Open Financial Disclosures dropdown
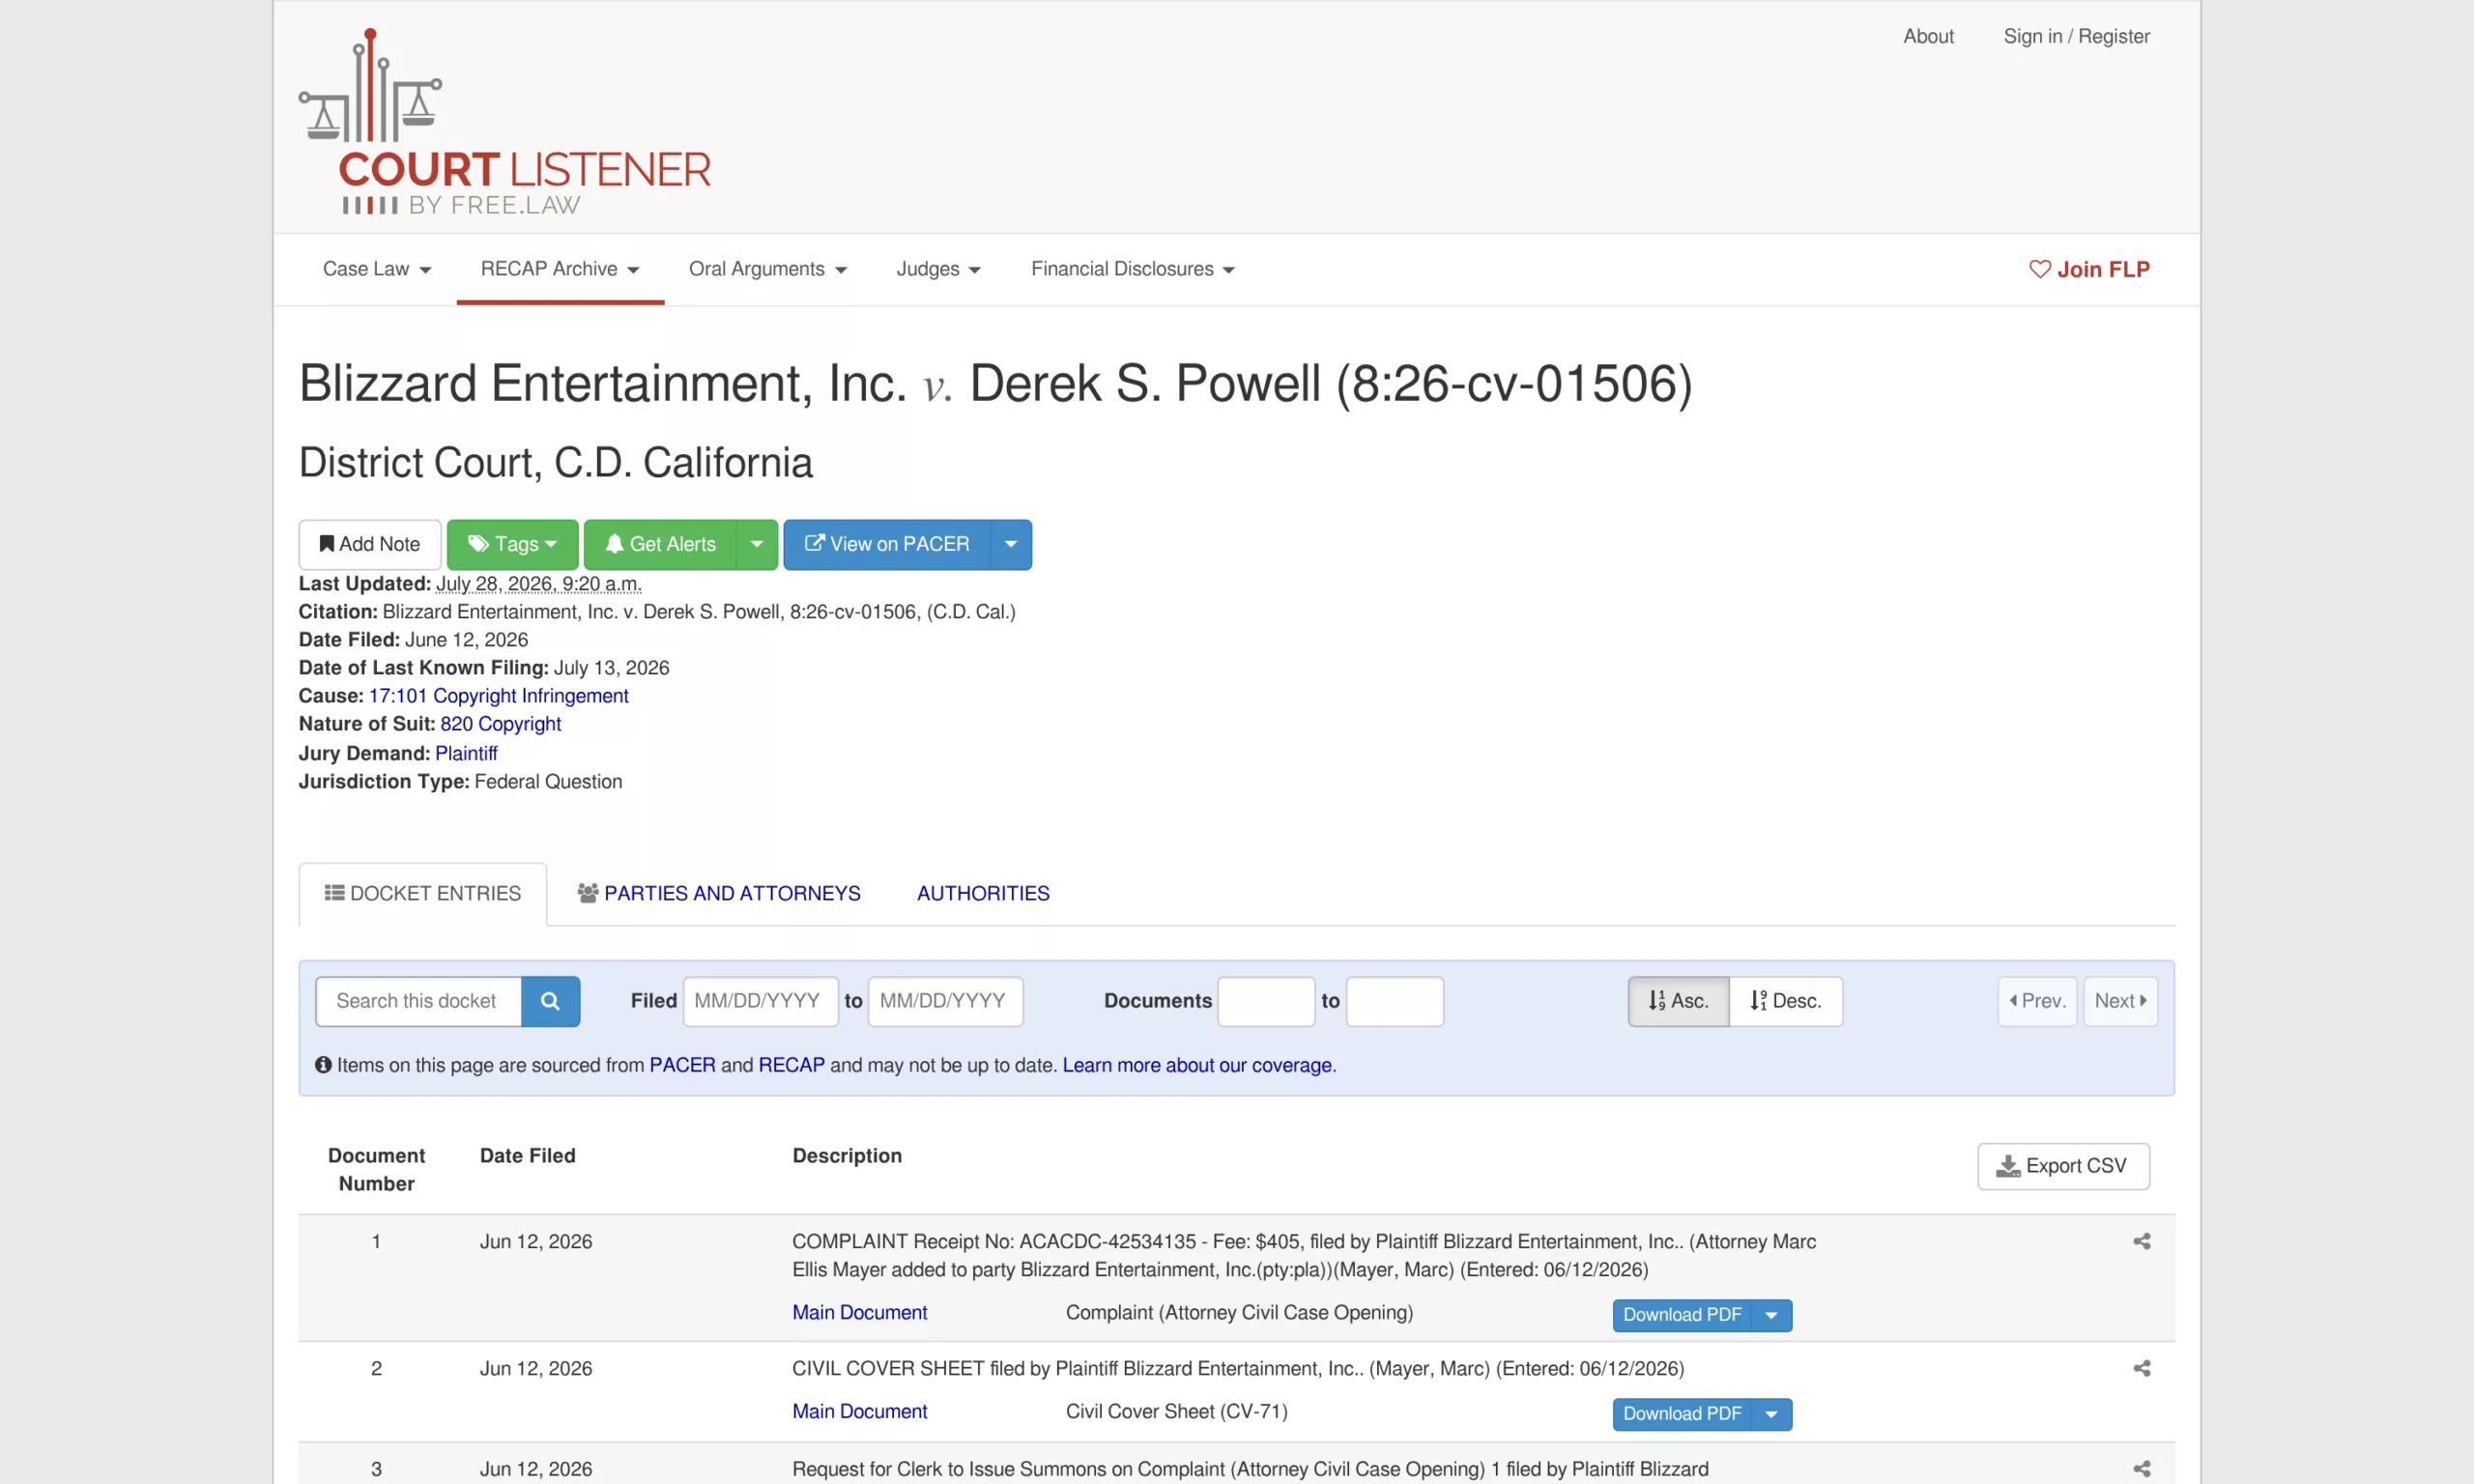Viewport: 2474px width, 1484px height. click(1133, 269)
